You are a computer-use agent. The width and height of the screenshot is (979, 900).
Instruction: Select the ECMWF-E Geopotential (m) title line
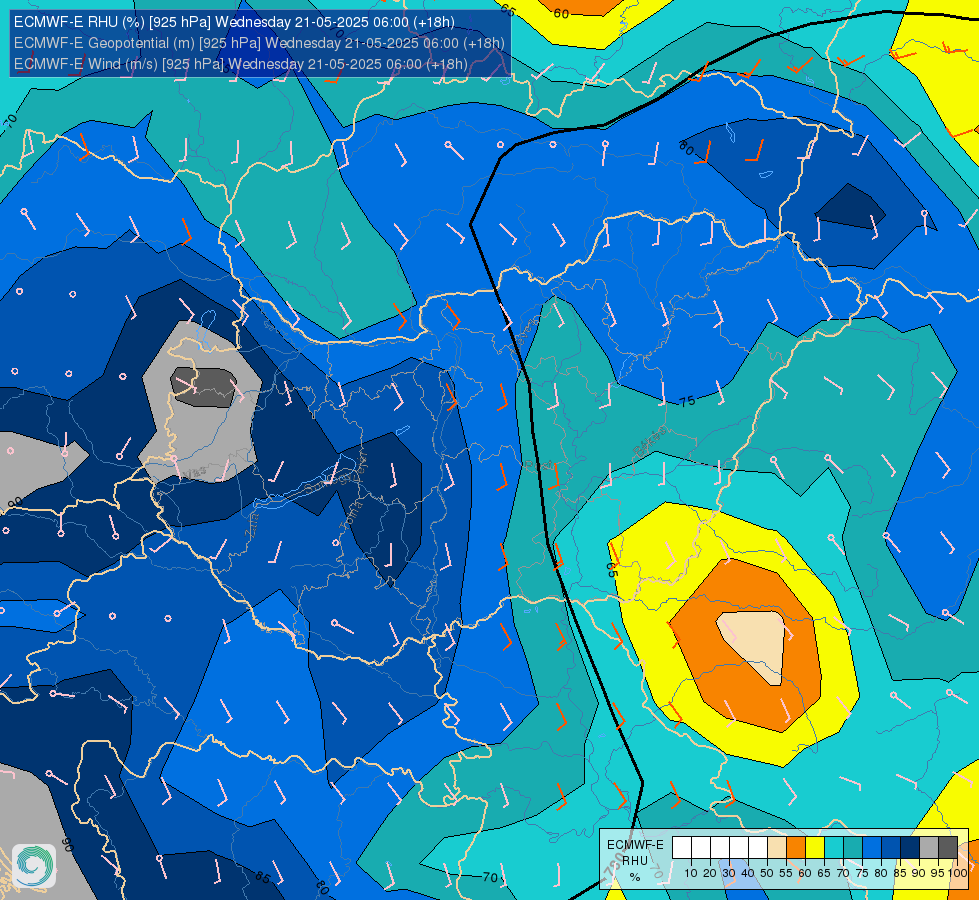point(259,43)
